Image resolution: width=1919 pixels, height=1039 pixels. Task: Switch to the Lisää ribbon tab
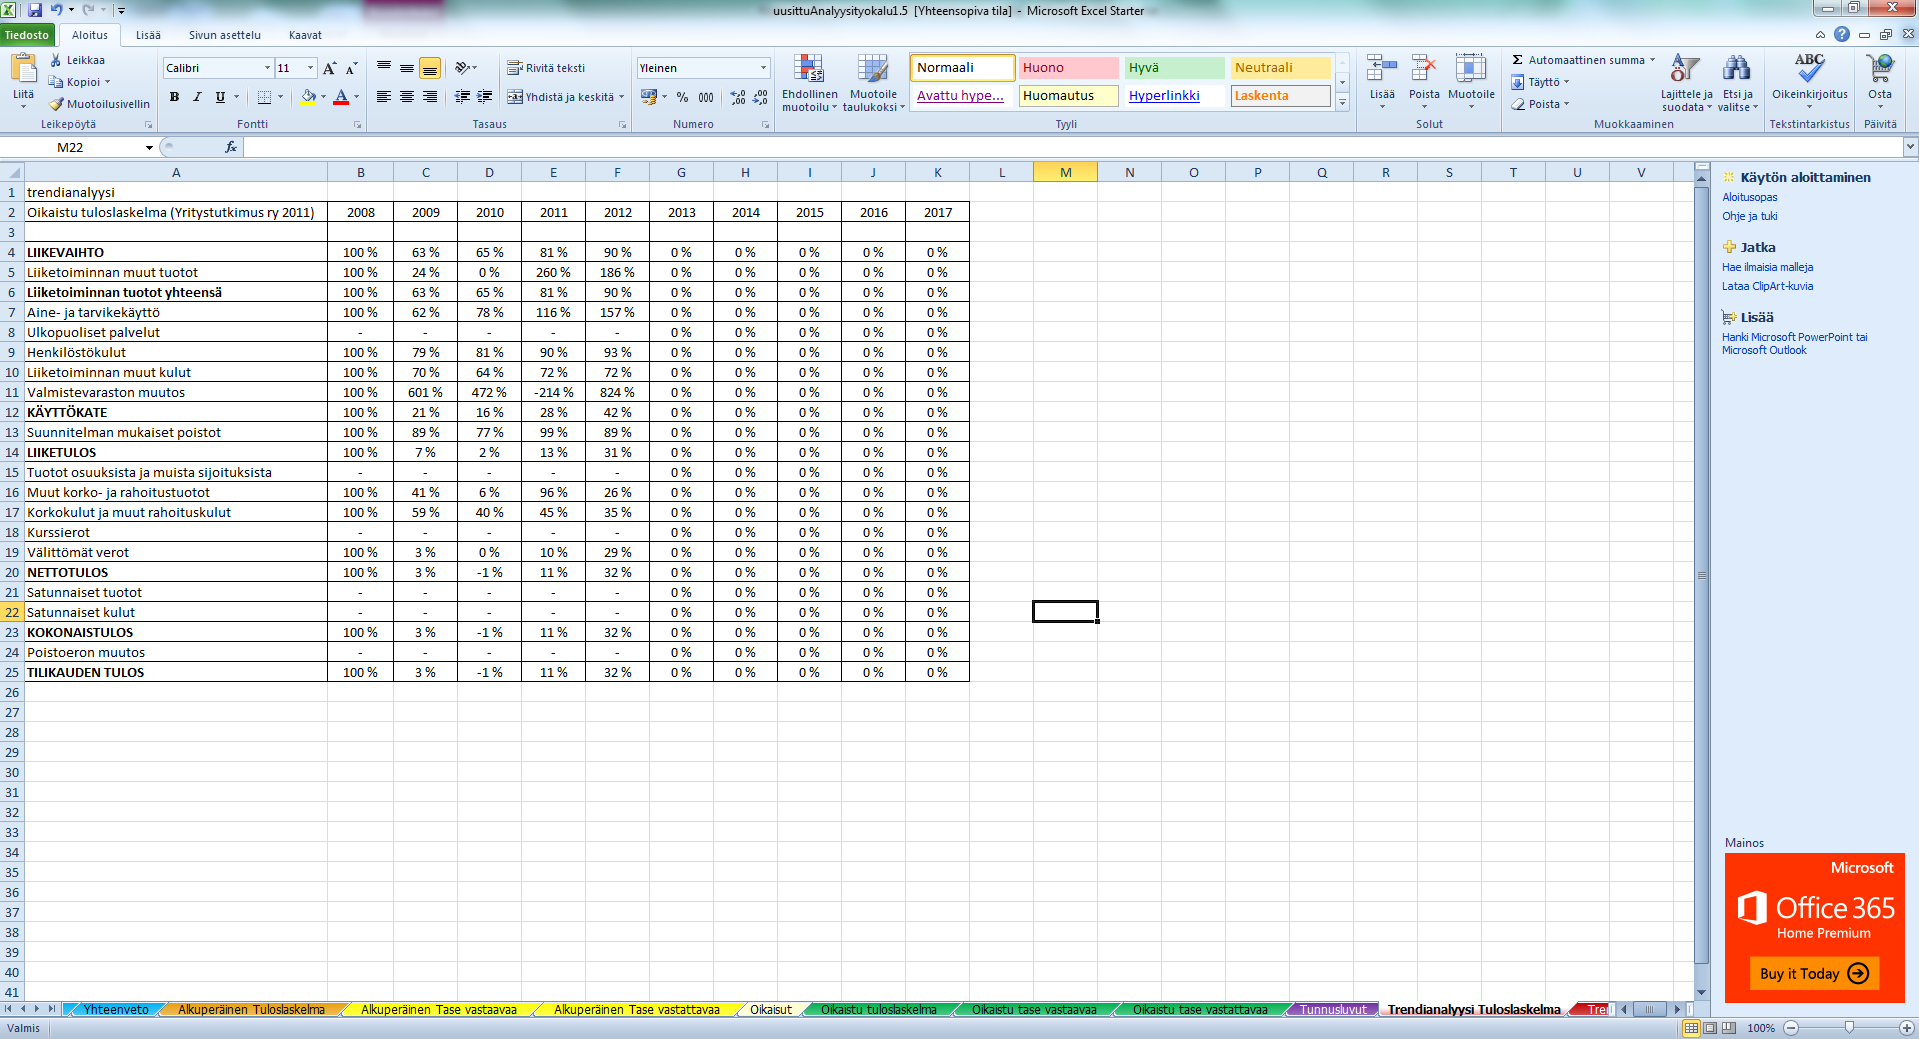click(148, 35)
